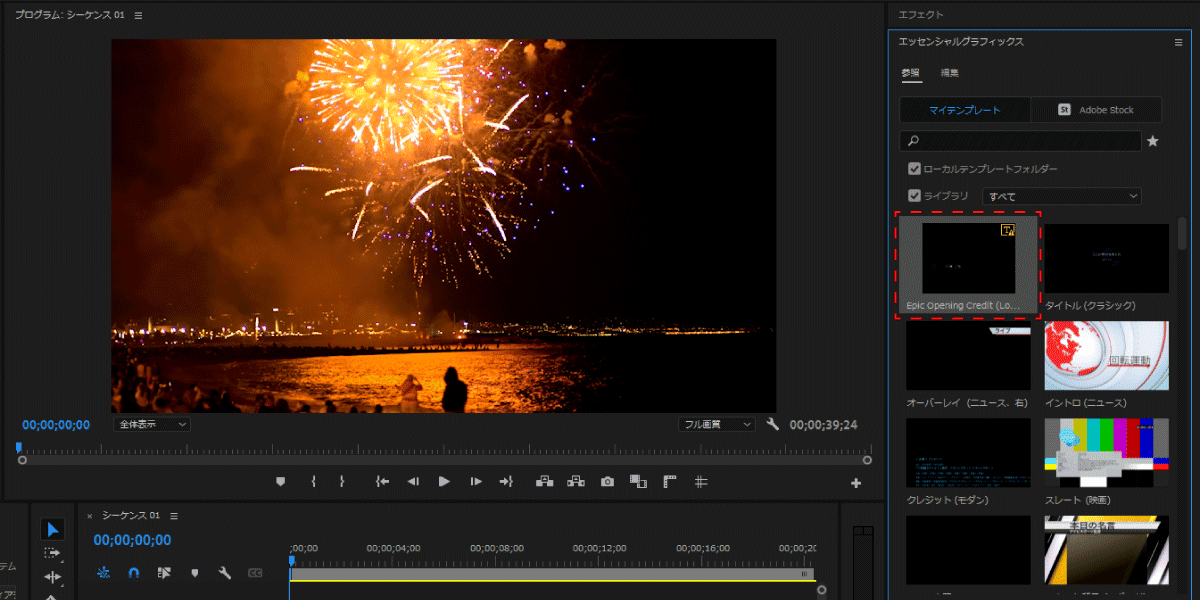Open Program monitor settings wrench

772,424
